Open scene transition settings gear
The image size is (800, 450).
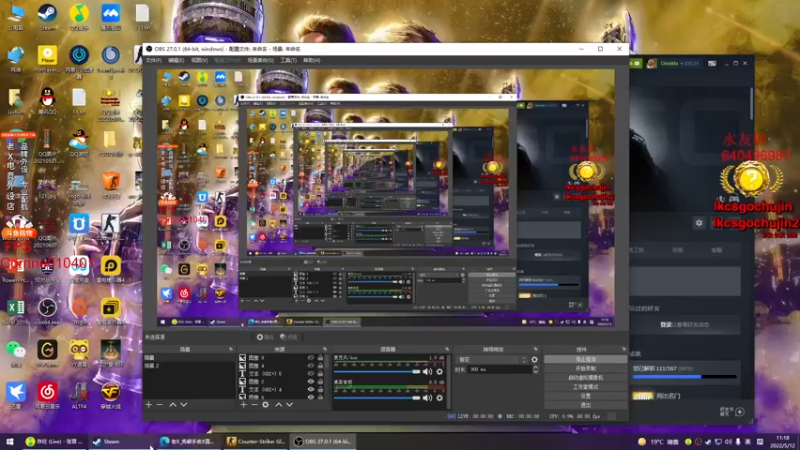coord(534,360)
